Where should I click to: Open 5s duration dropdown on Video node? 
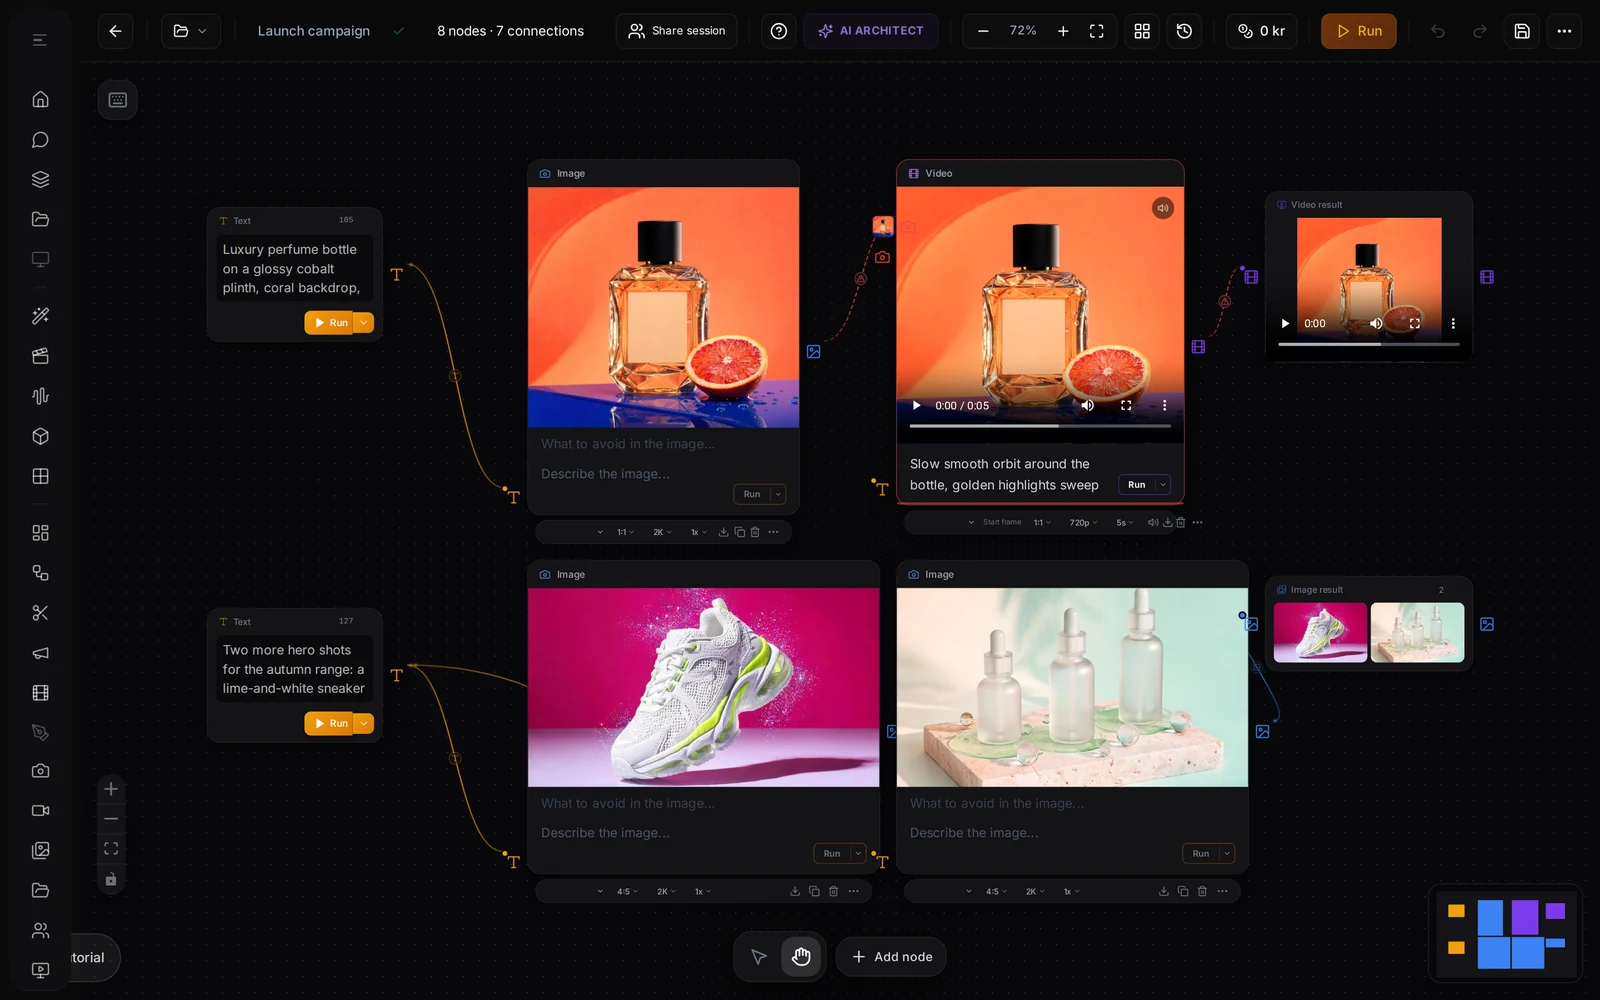tap(1125, 522)
